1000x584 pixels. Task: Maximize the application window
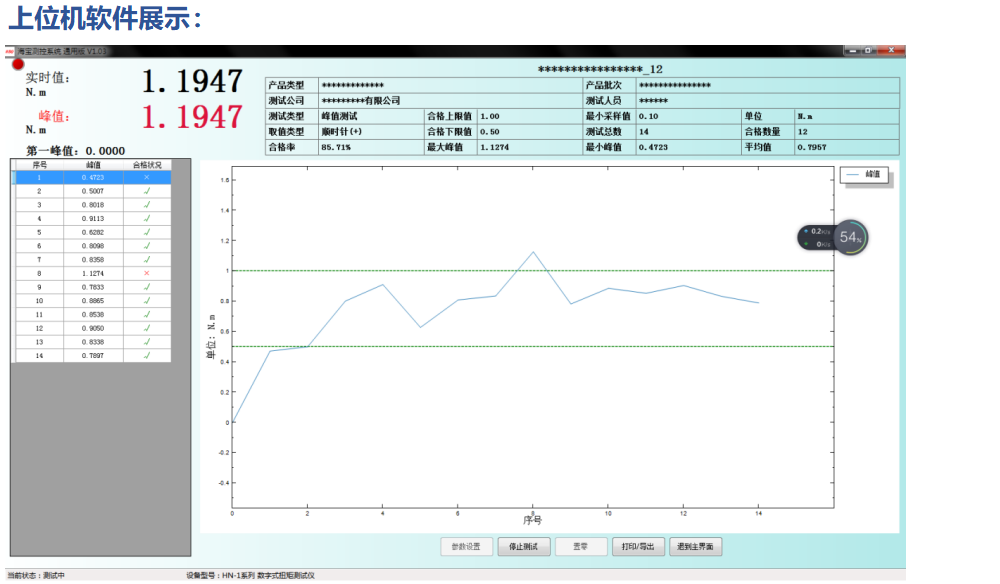pos(867,49)
